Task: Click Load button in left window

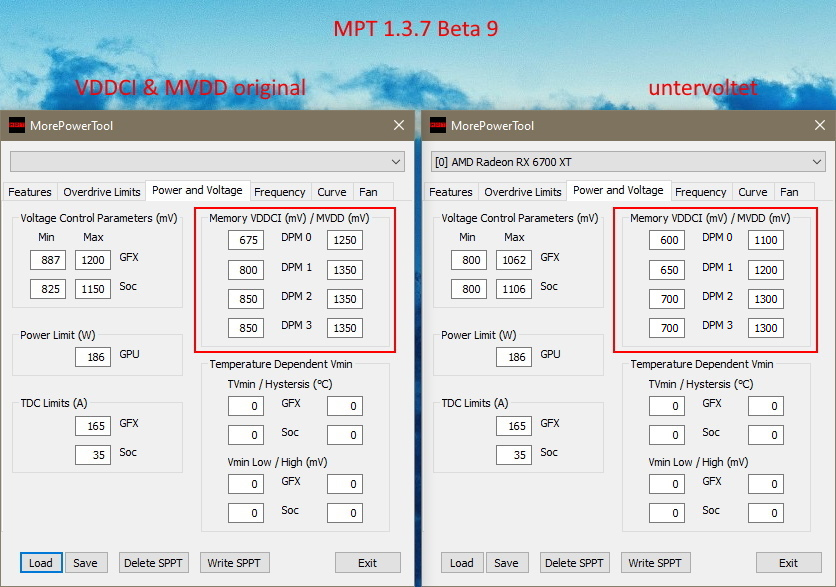Action: click(41, 563)
